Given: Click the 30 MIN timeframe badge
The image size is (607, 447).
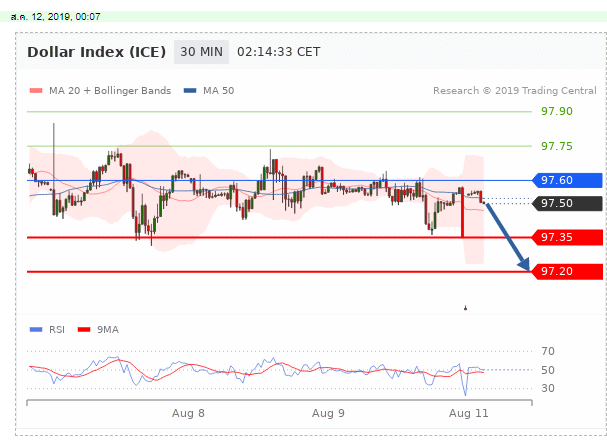Looking at the screenshot, I should click(x=201, y=52).
